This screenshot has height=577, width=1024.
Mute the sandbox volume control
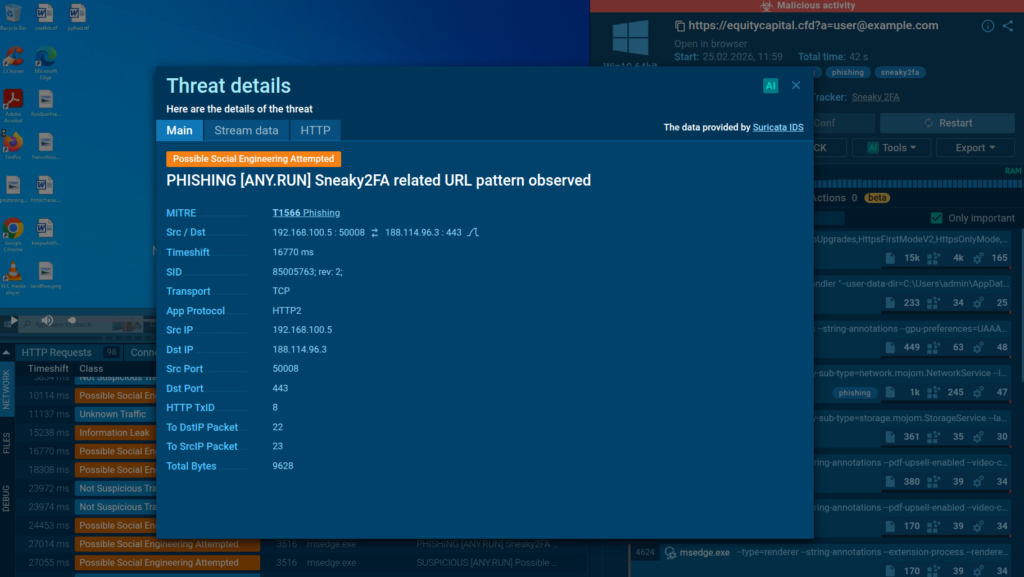[47, 321]
